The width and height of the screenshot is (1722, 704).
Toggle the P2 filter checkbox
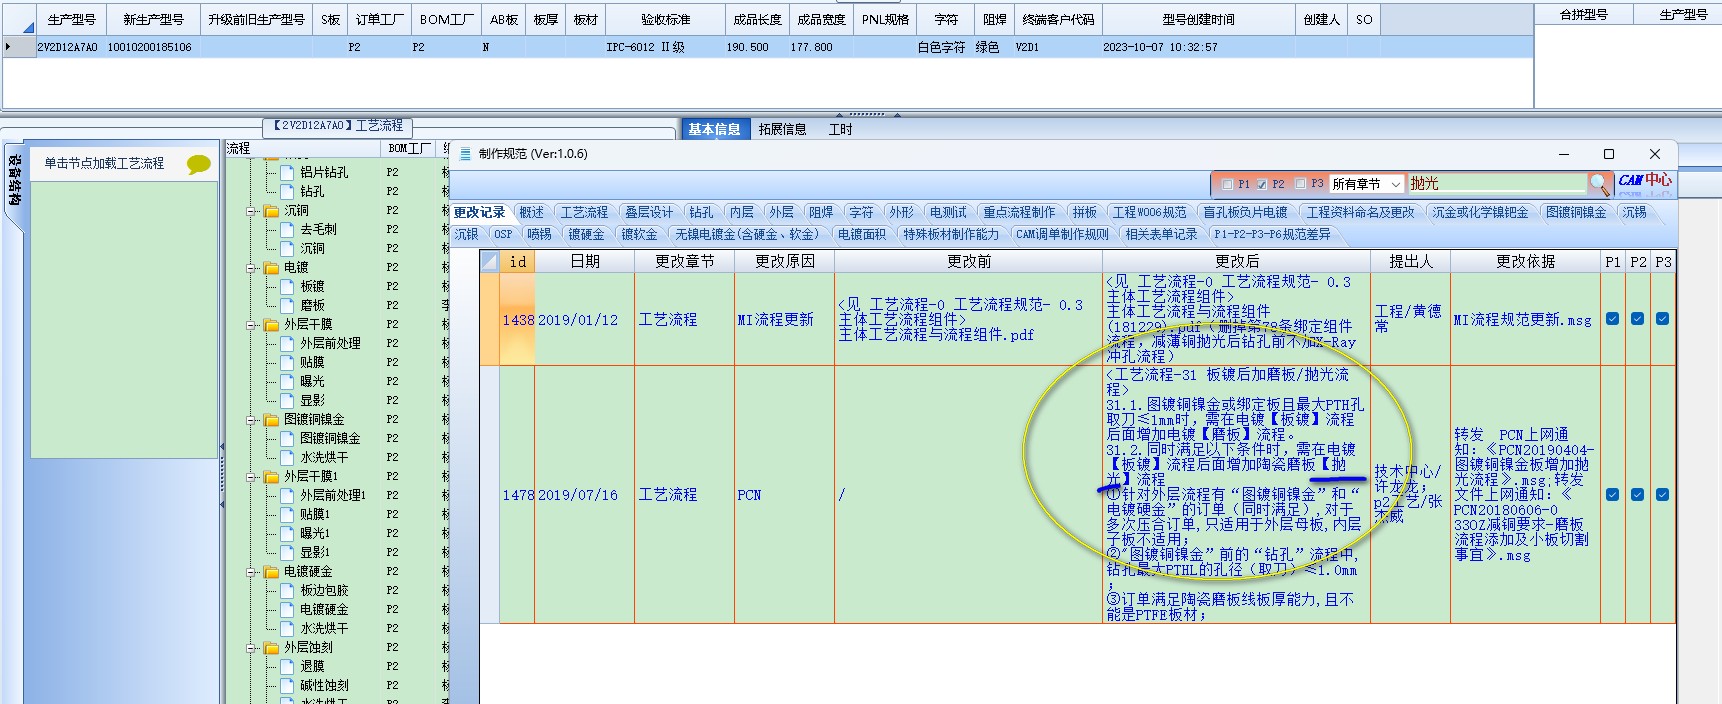(x=1262, y=184)
